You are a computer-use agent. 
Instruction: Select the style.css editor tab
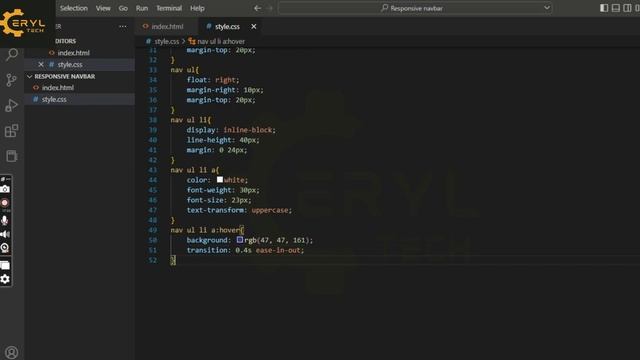(227, 27)
